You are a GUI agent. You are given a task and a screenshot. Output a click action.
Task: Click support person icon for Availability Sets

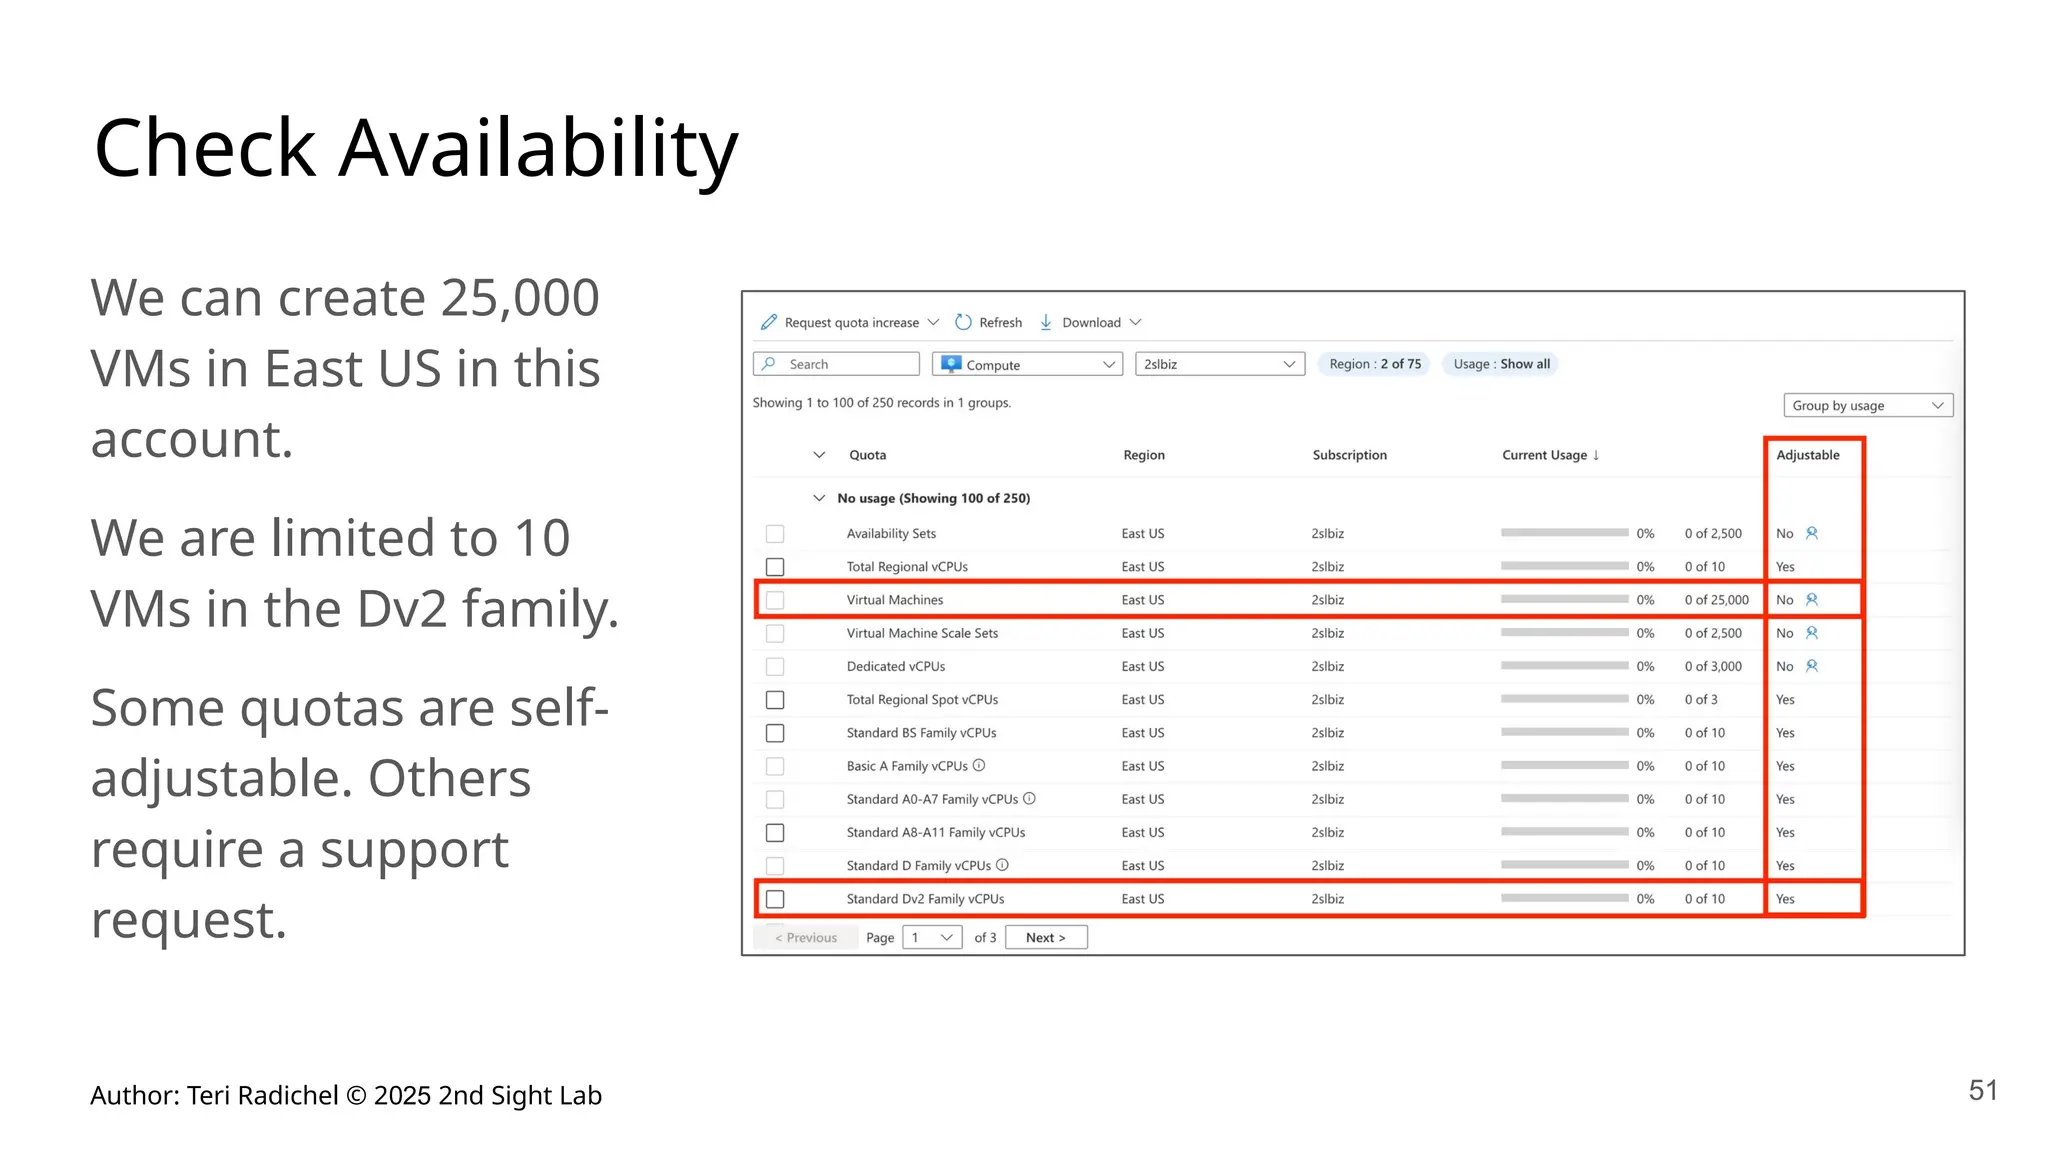pos(1811,533)
